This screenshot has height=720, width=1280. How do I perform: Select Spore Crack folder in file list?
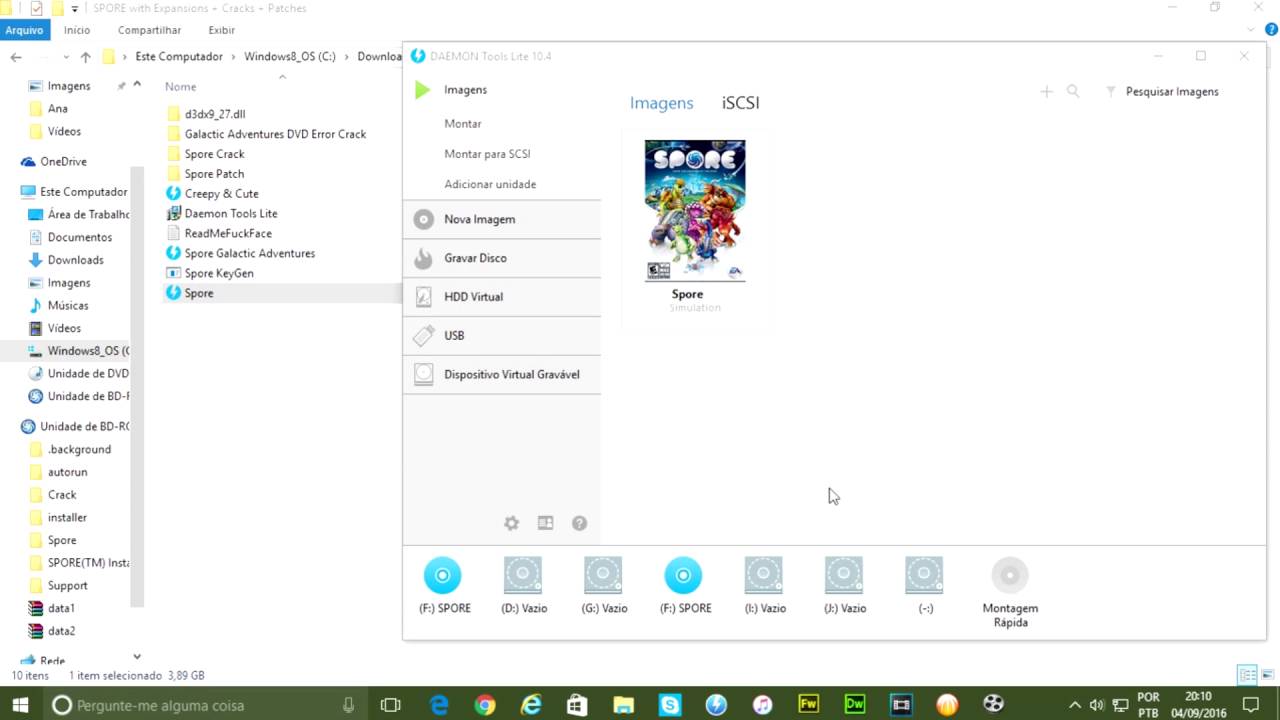point(214,154)
